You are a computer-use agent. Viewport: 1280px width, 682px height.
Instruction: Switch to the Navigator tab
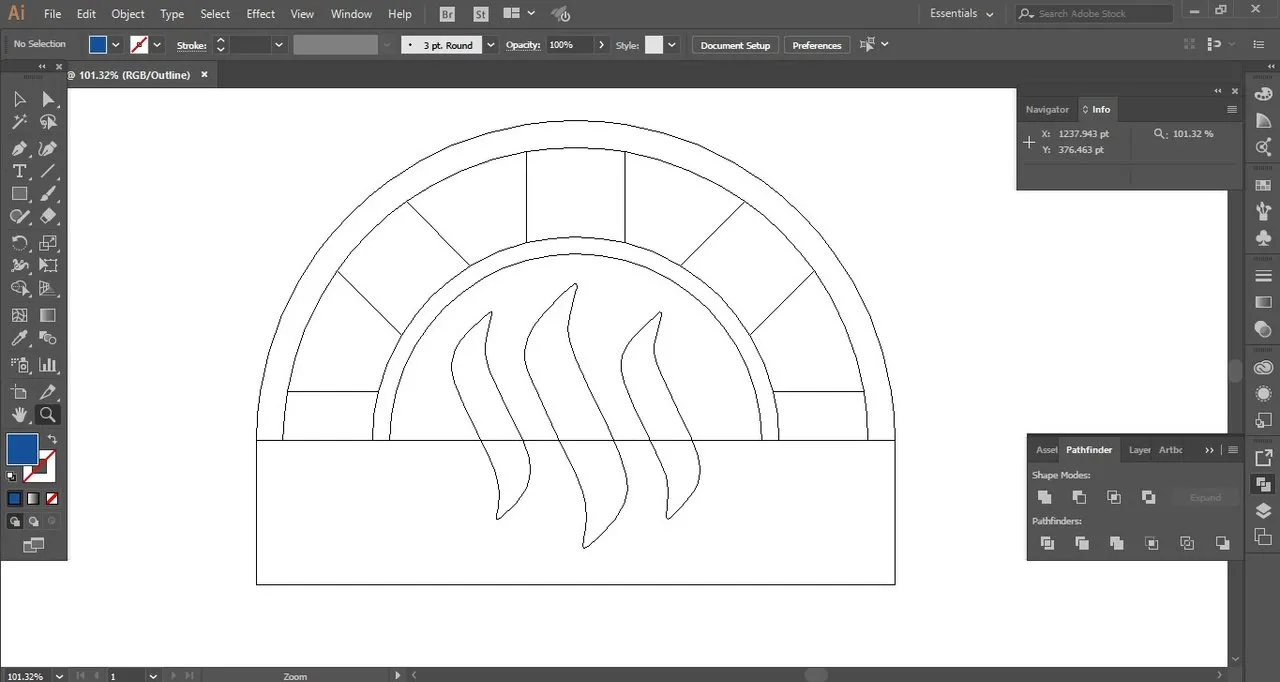pyautogui.click(x=1047, y=109)
